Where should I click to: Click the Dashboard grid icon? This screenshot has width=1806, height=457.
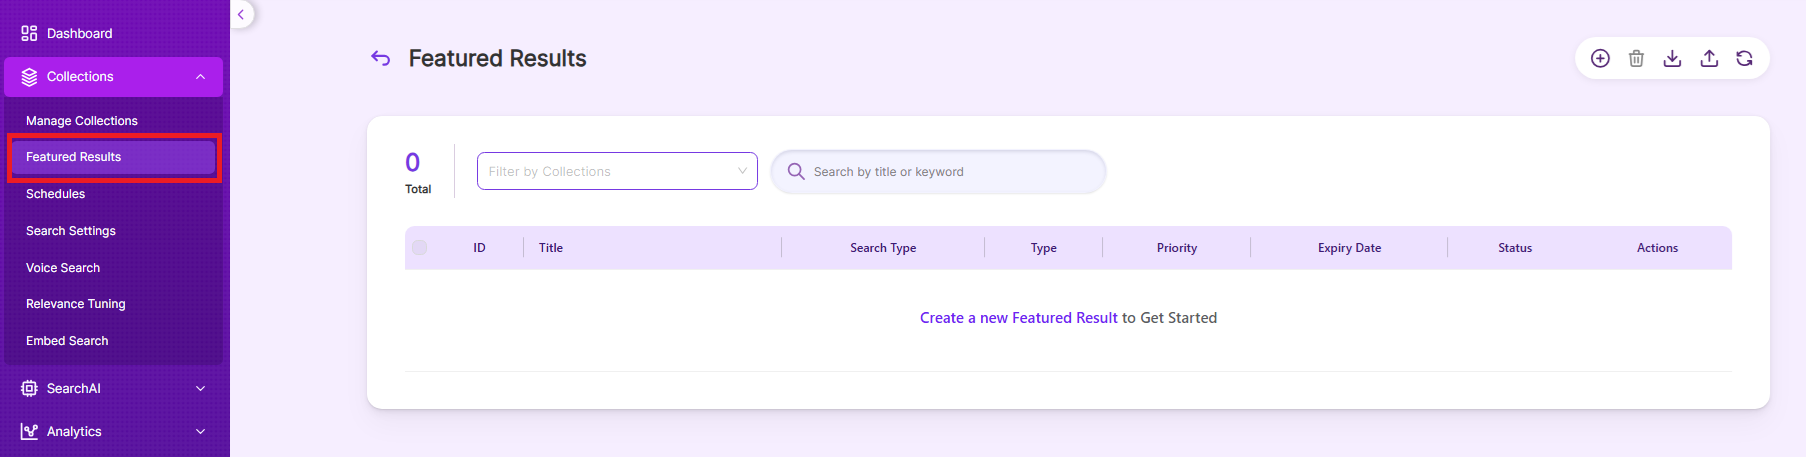click(x=29, y=33)
